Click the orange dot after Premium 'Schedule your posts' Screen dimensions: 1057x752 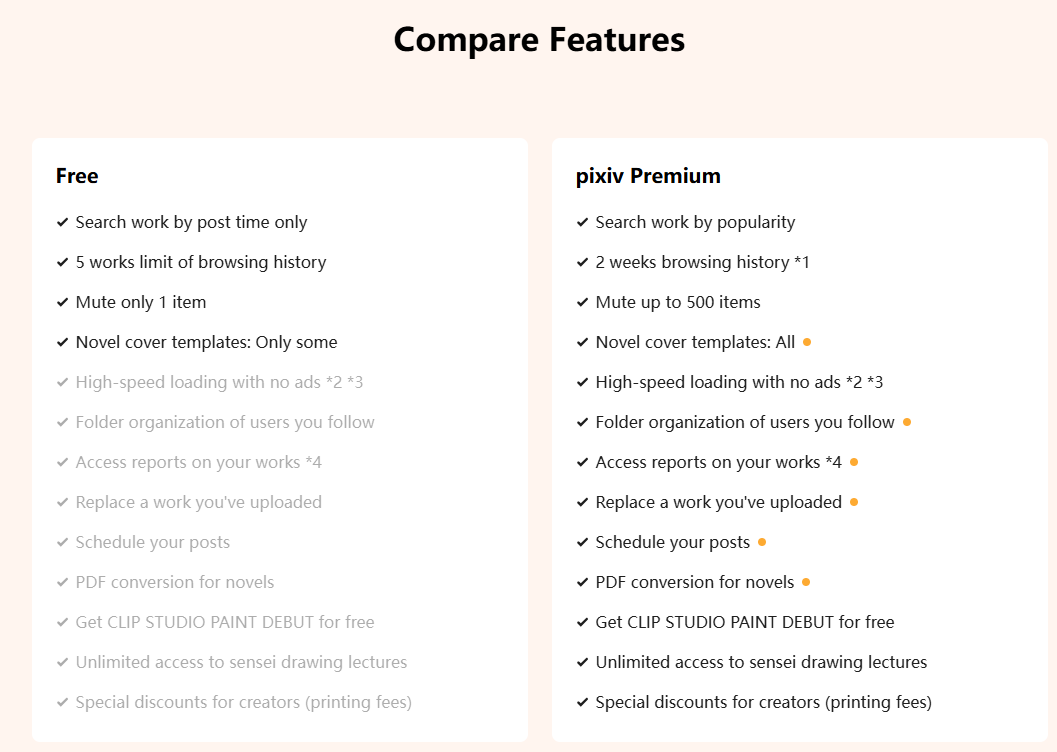[762, 542]
